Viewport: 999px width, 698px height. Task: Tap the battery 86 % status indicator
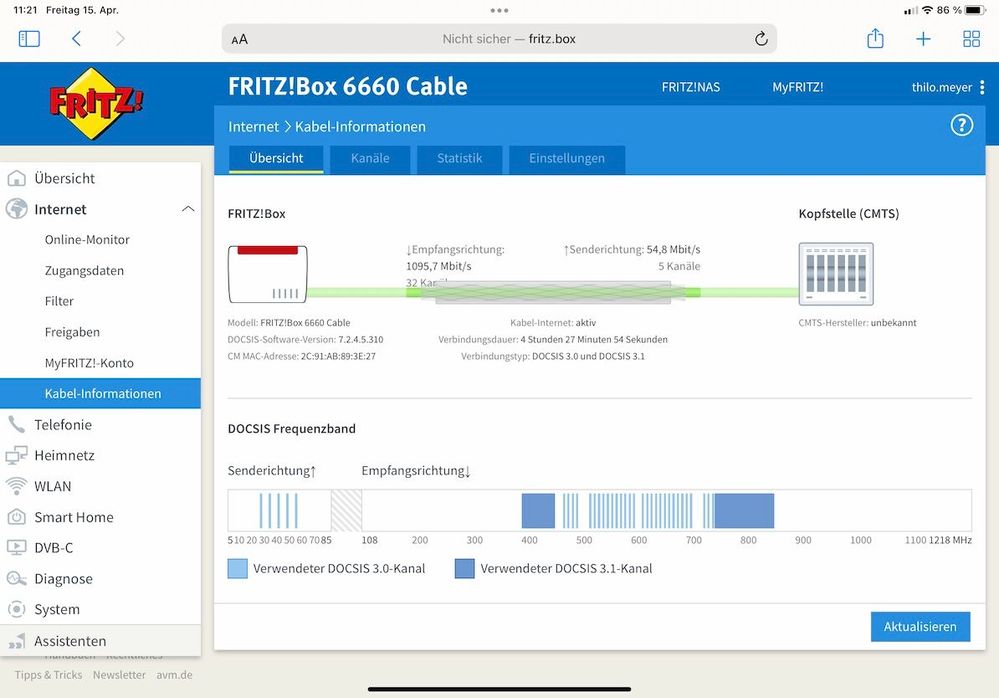[961, 10]
